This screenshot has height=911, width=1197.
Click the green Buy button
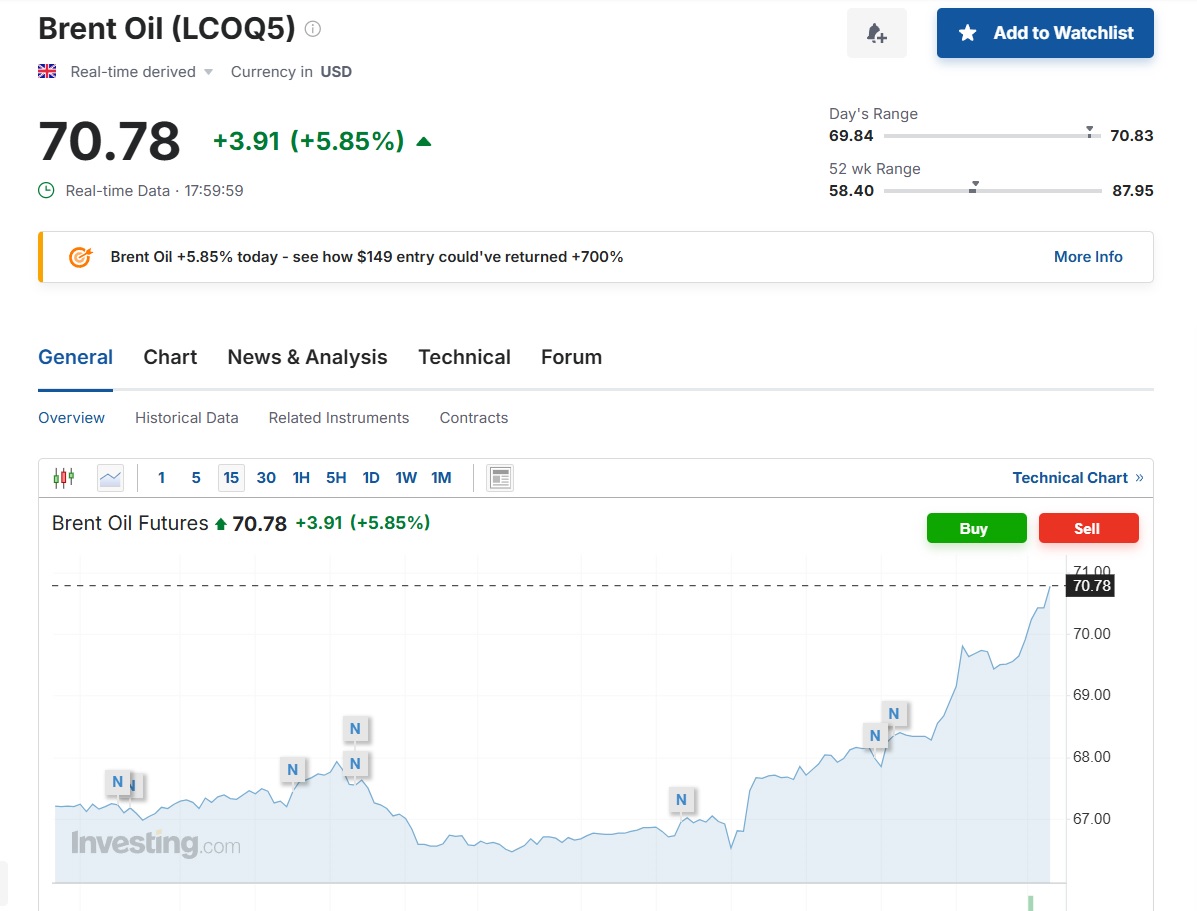point(976,528)
